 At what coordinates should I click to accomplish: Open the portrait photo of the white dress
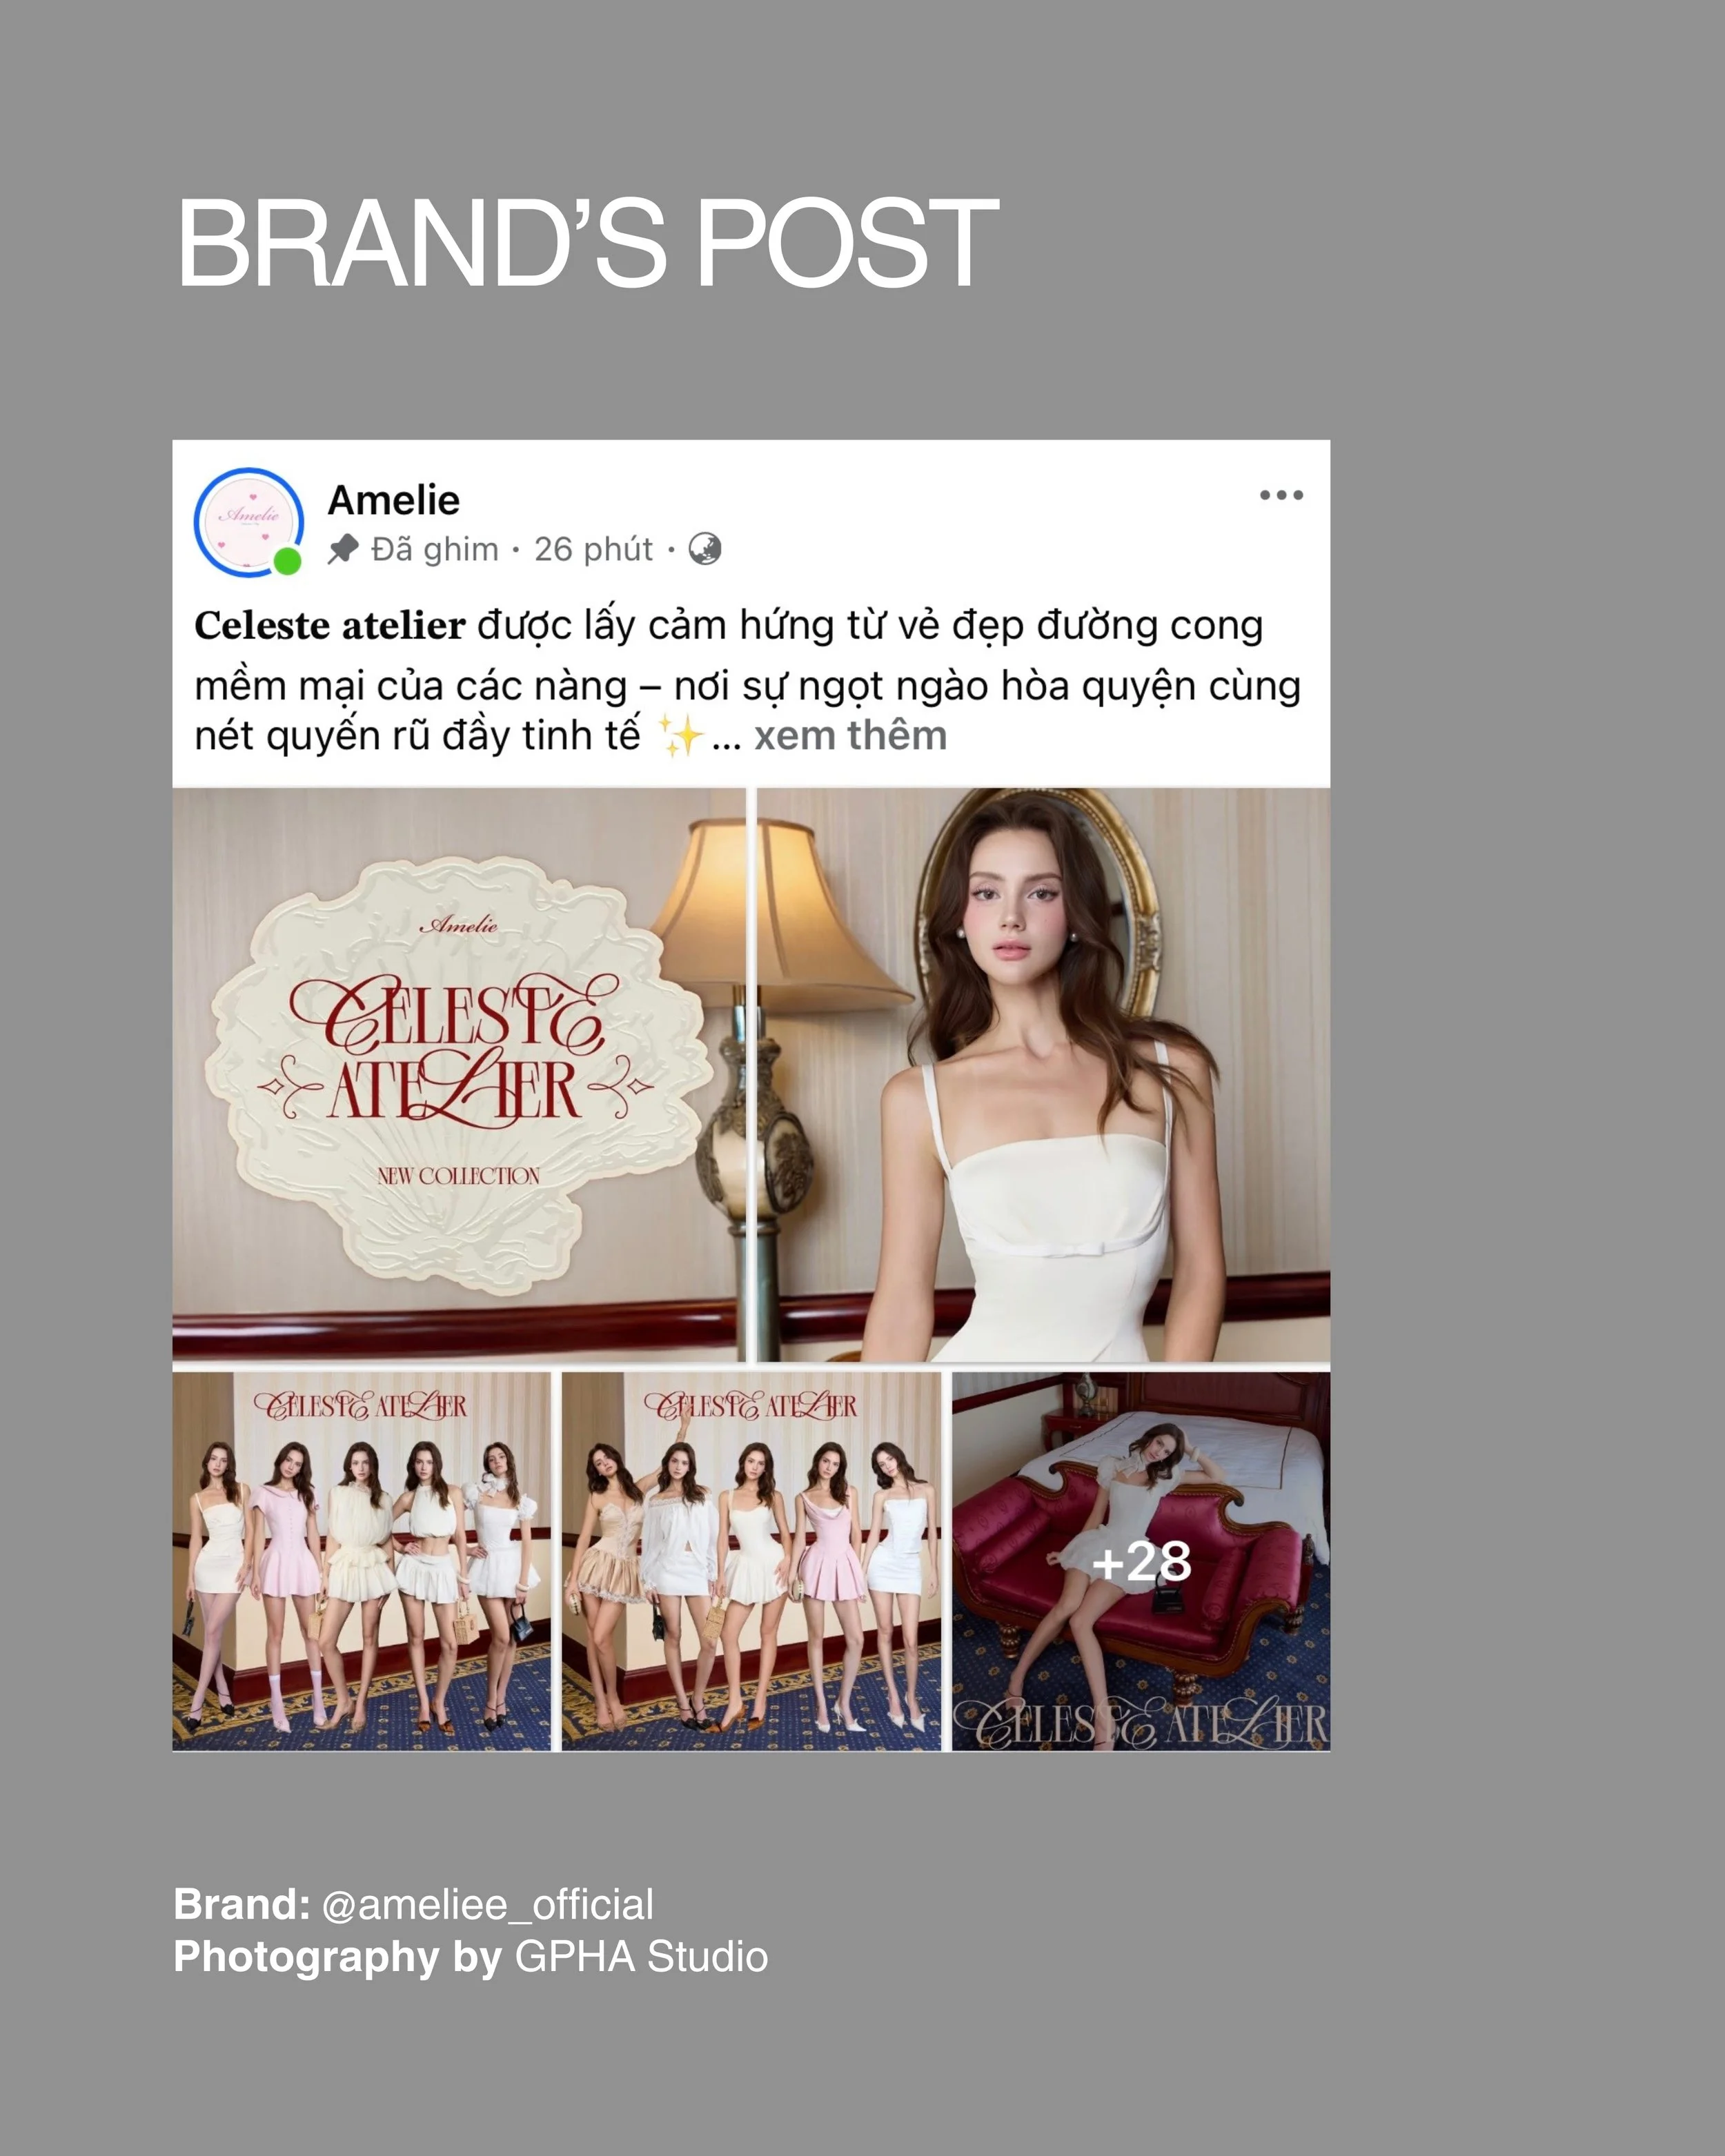(x=1044, y=1075)
